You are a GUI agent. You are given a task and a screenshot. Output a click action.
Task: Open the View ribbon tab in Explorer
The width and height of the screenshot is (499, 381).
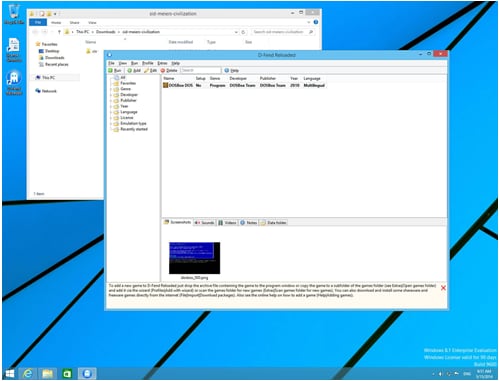[92, 22]
